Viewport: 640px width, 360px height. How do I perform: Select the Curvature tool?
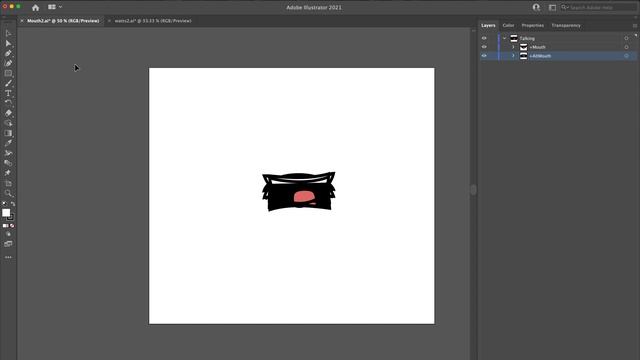click(x=8, y=63)
